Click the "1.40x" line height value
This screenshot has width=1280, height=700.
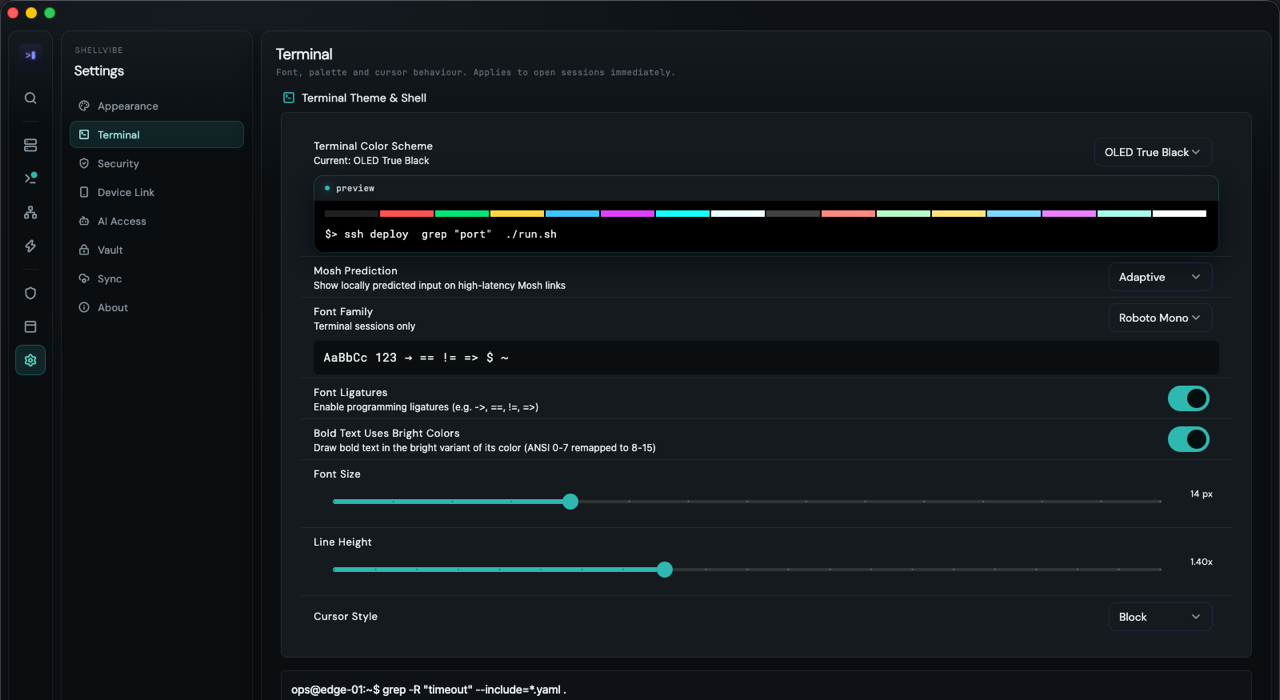click(1201, 562)
